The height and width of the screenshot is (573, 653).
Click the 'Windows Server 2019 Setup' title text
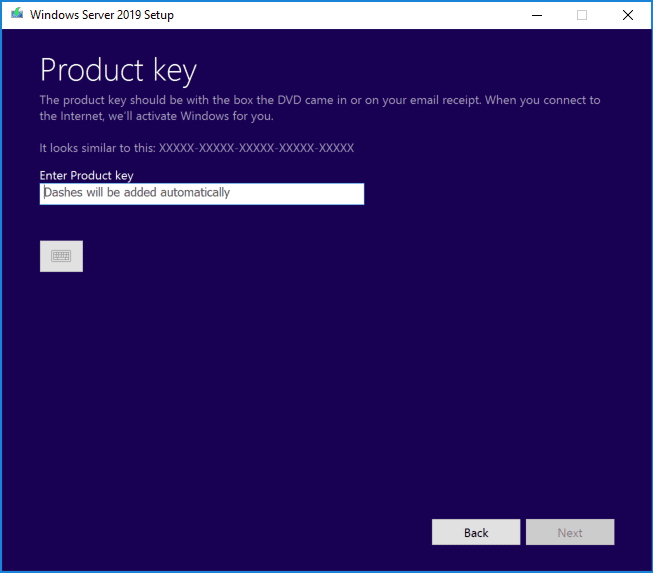[x=102, y=15]
